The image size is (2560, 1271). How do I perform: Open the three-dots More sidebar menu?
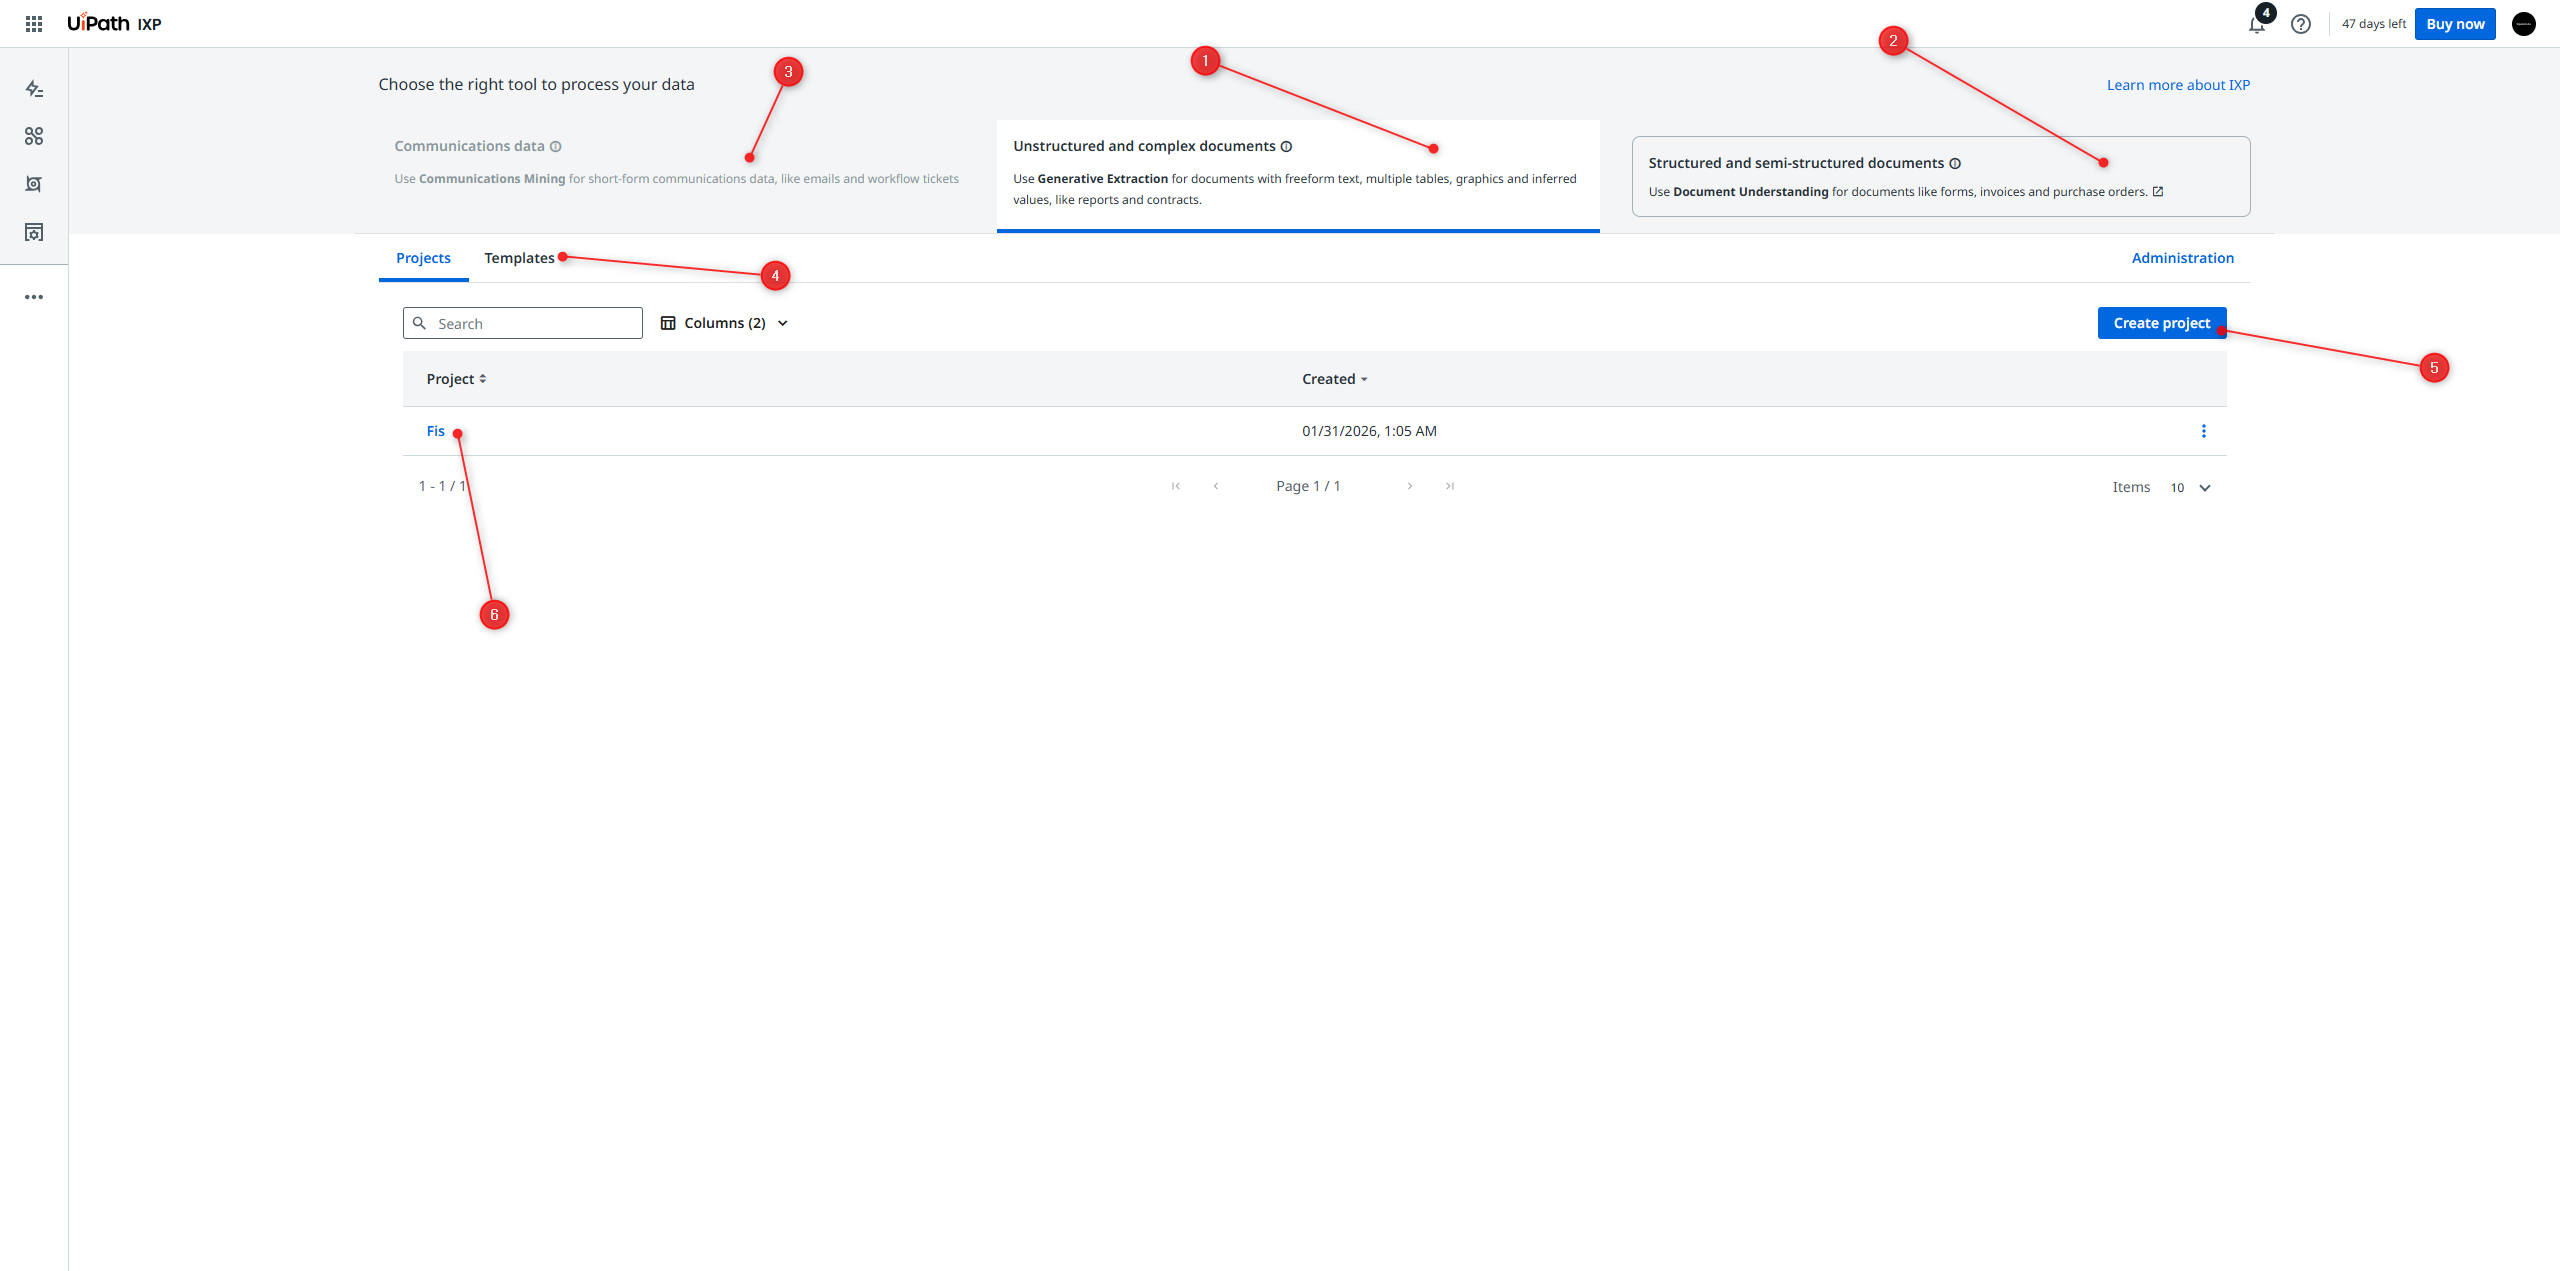(34, 297)
